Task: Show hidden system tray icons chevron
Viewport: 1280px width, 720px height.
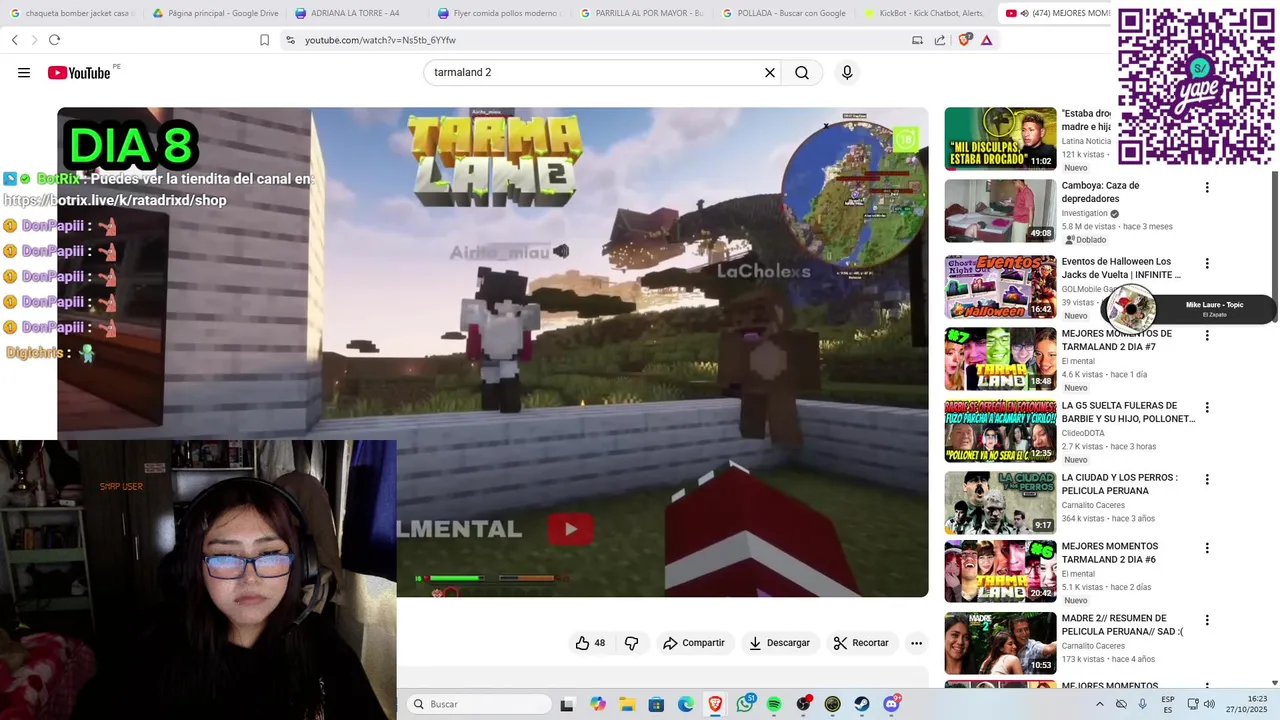Action: click(x=1100, y=704)
